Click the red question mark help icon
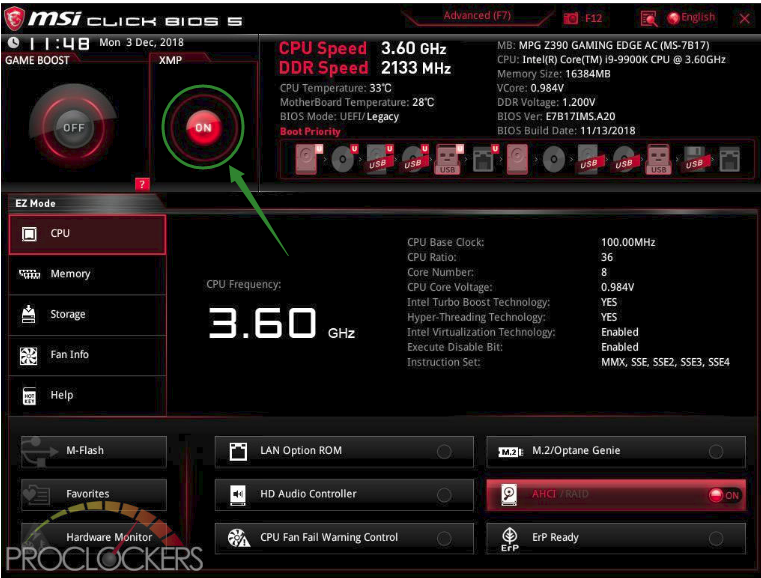The height and width of the screenshot is (578, 761). [x=142, y=184]
